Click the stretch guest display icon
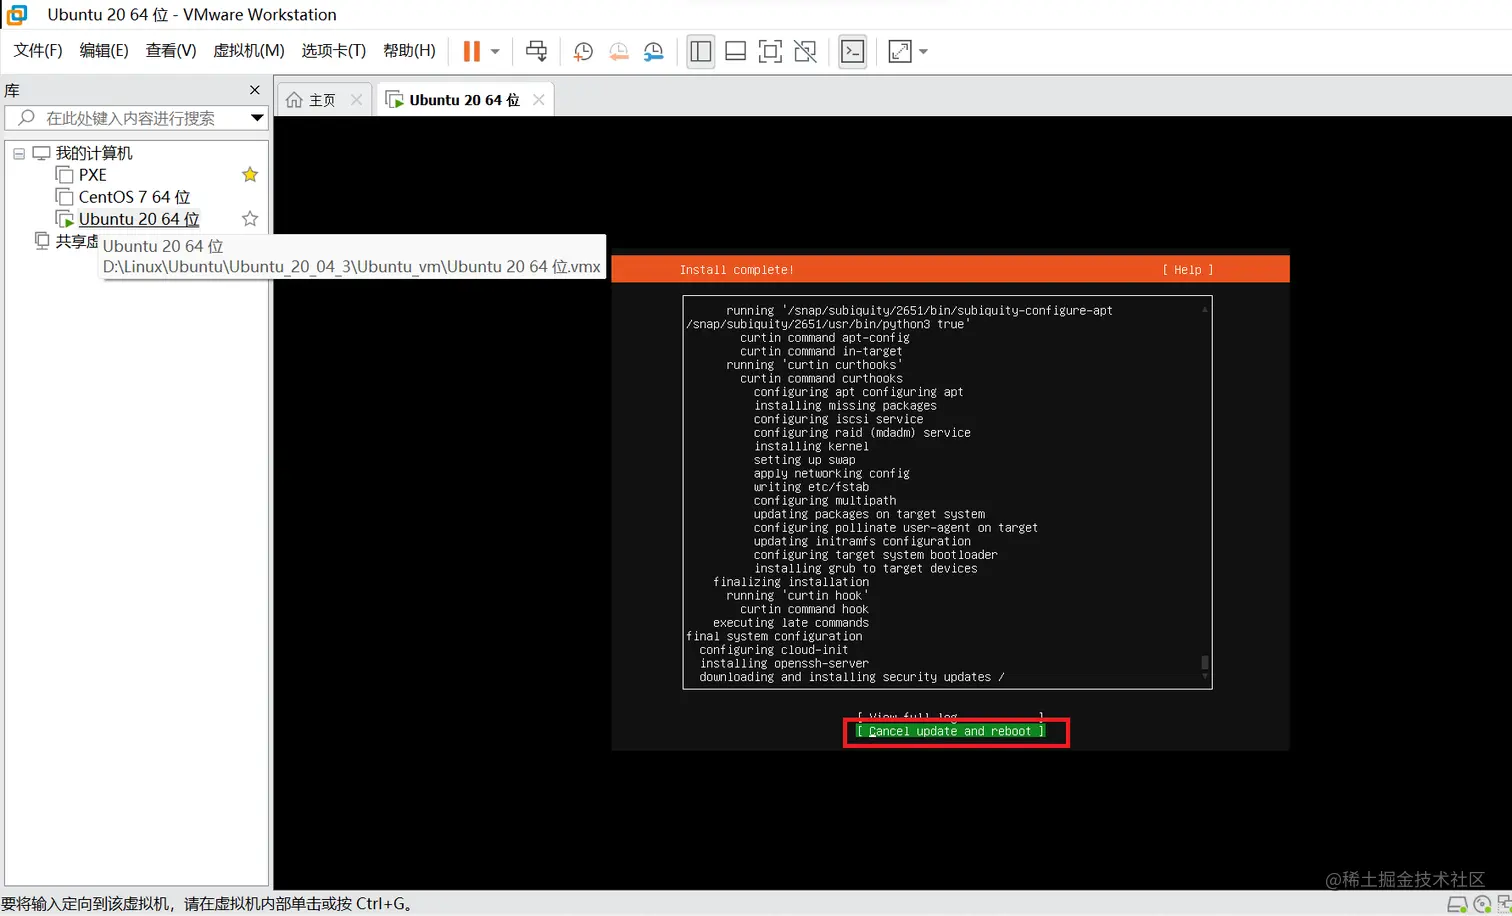The height and width of the screenshot is (916, 1512). click(x=900, y=51)
